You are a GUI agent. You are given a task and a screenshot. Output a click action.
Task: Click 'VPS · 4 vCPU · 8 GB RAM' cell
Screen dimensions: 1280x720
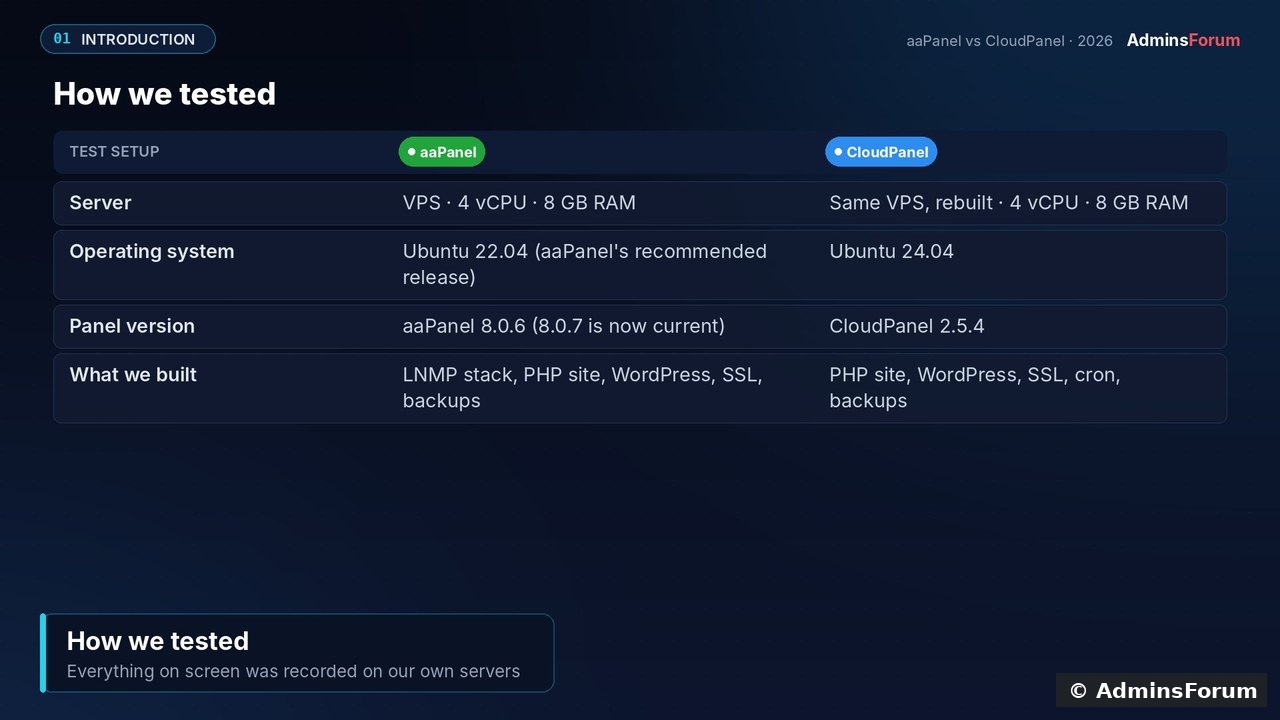[x=519, y=203]
